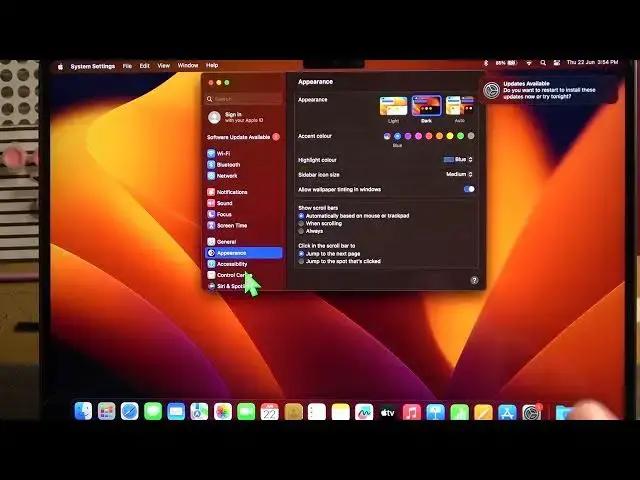Open Photos from the Dock
The width and height of the screenshot is (640, 480).
(223, 411)
